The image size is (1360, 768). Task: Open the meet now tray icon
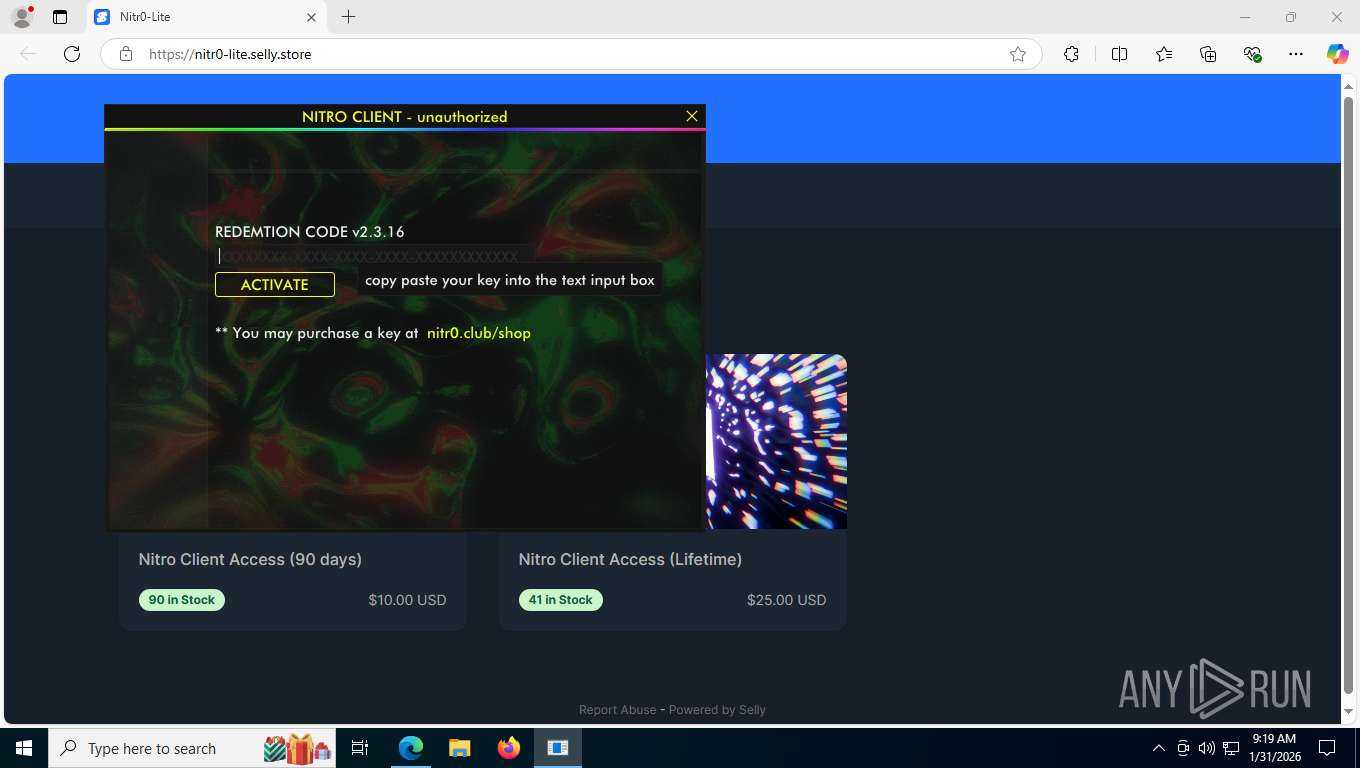click(1183, 748)
